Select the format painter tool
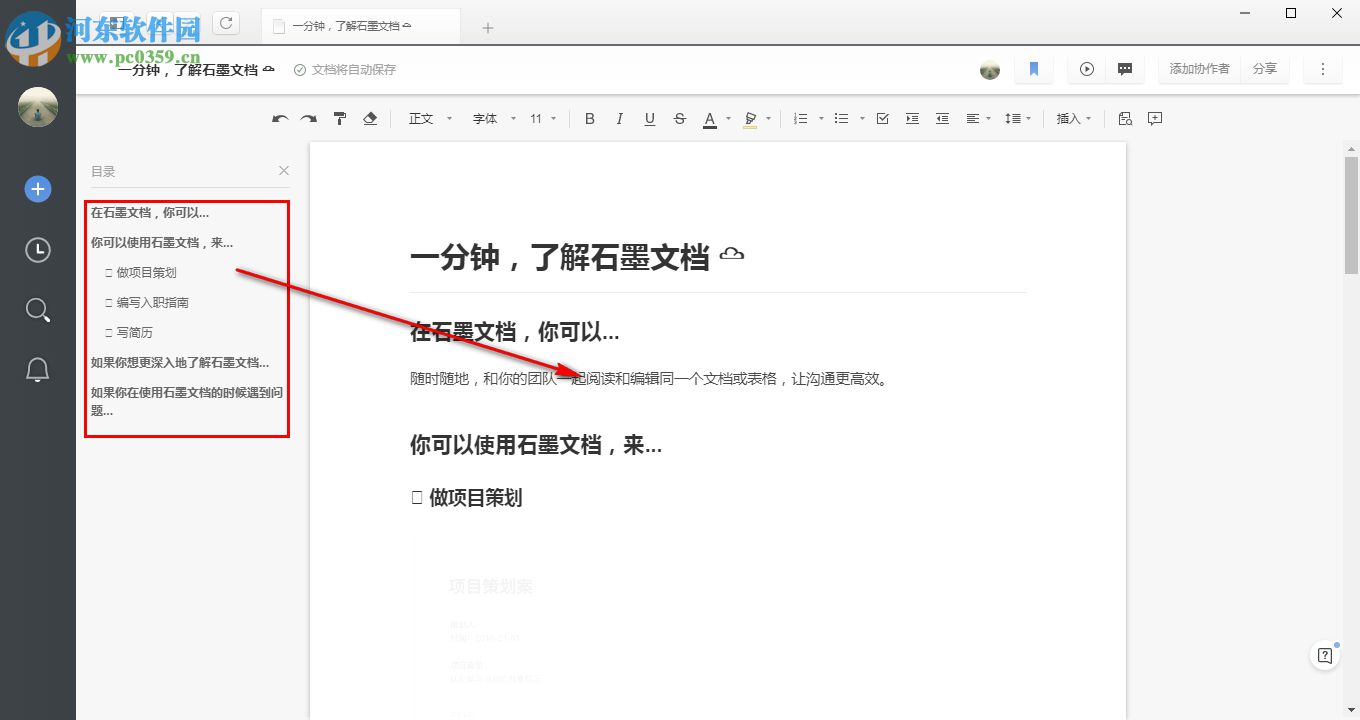The width and height of the screenshot is (1360, 720). (340, 119)
